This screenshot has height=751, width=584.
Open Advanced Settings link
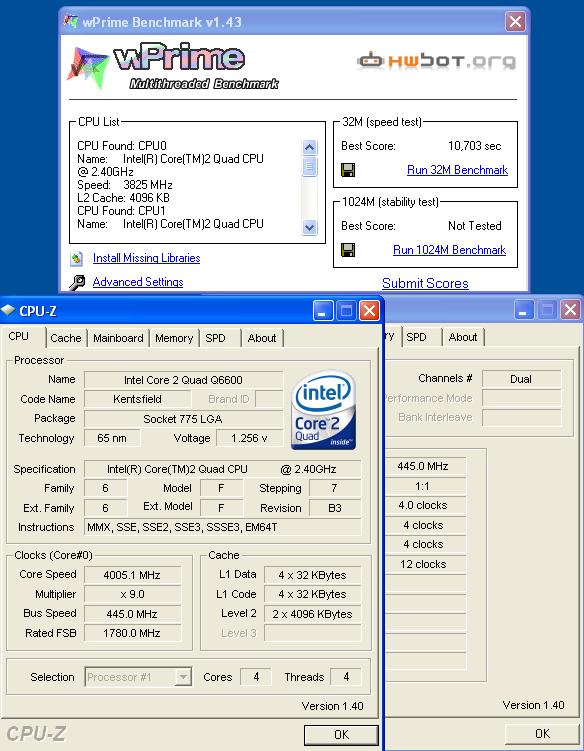[138, 282]
